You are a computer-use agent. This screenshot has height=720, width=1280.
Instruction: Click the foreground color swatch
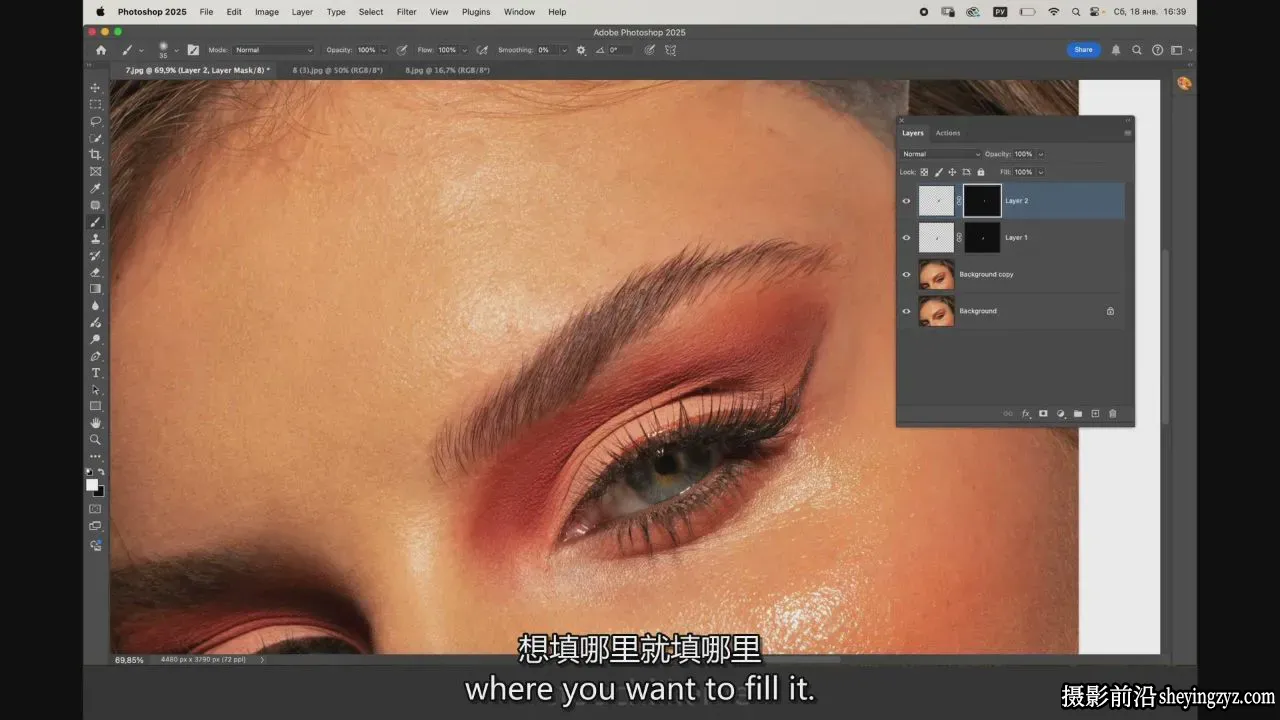(92, 485)
